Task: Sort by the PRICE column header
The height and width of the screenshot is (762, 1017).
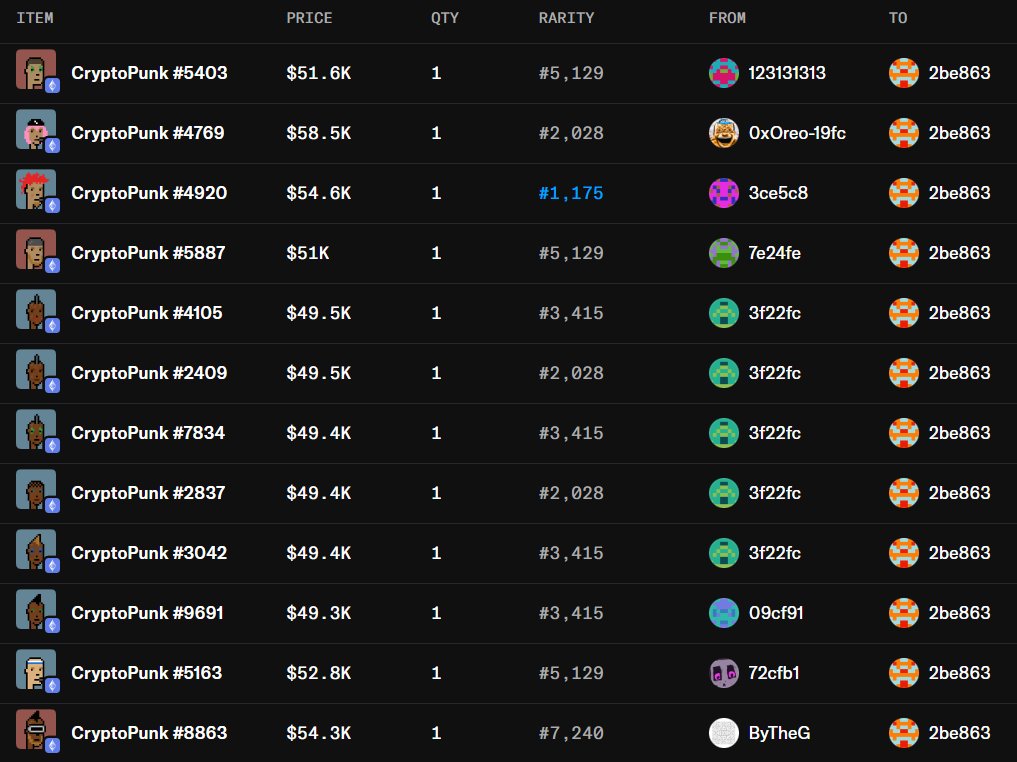Action: (x=309, y=18)
